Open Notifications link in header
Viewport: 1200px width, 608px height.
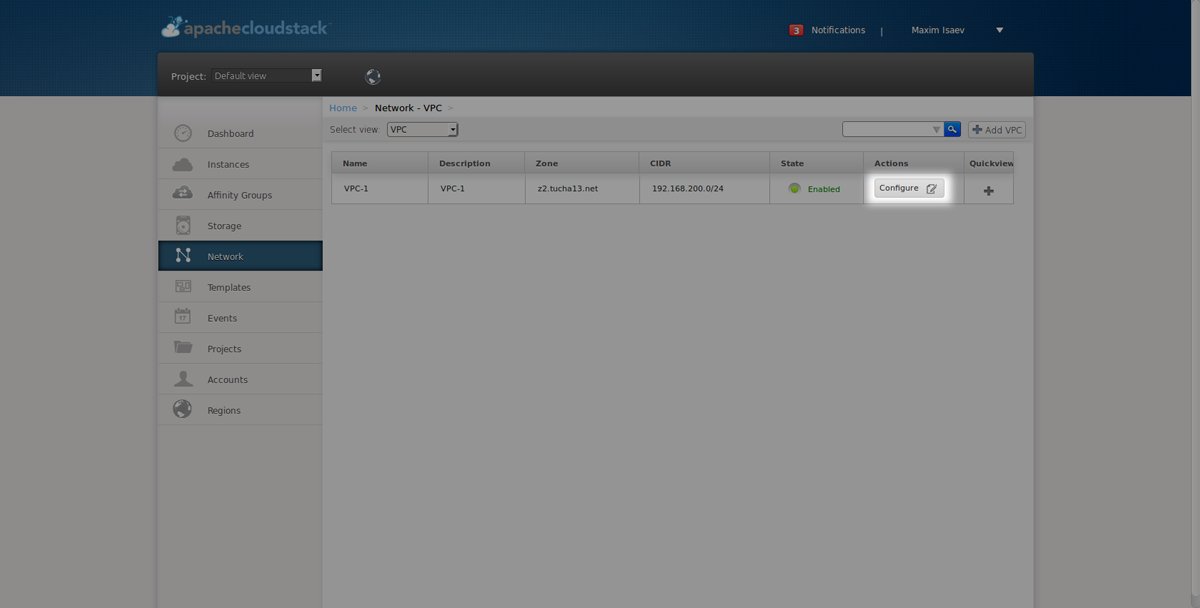(x=838, y=30)
